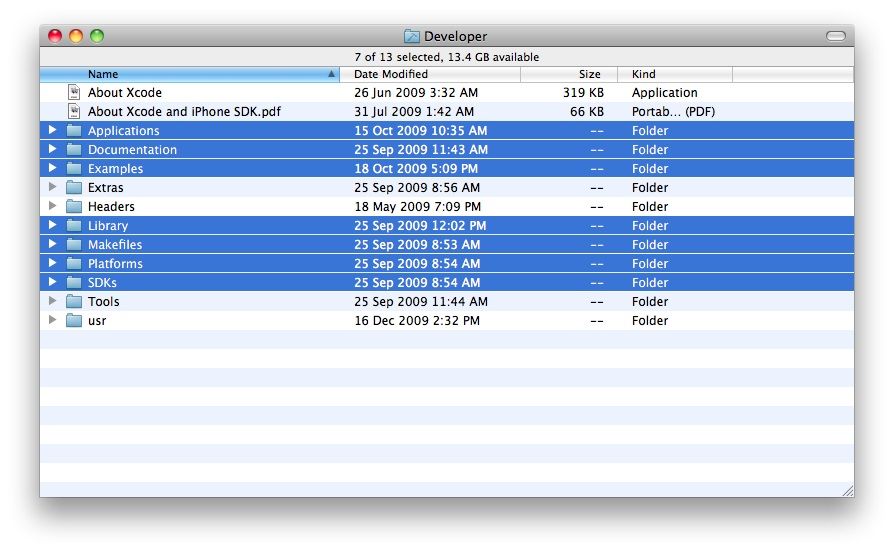Click the Documentation folder name
This screenshot has height=552, width=894.
pyautogui.click(x=132, y=149)
